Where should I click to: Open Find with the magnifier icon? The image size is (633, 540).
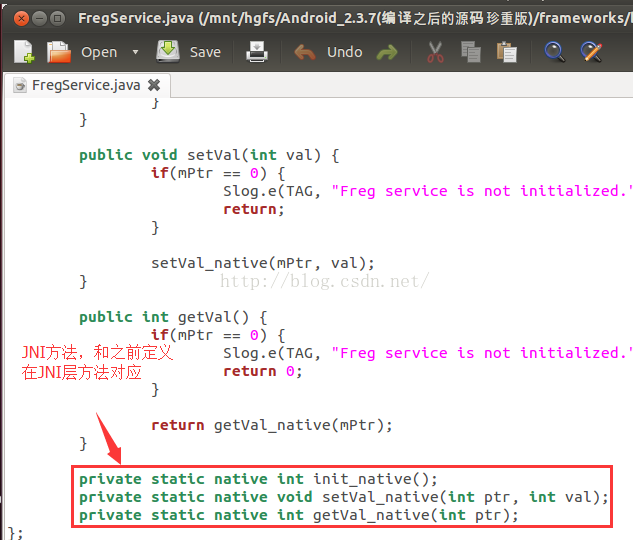tap(555, 52)
